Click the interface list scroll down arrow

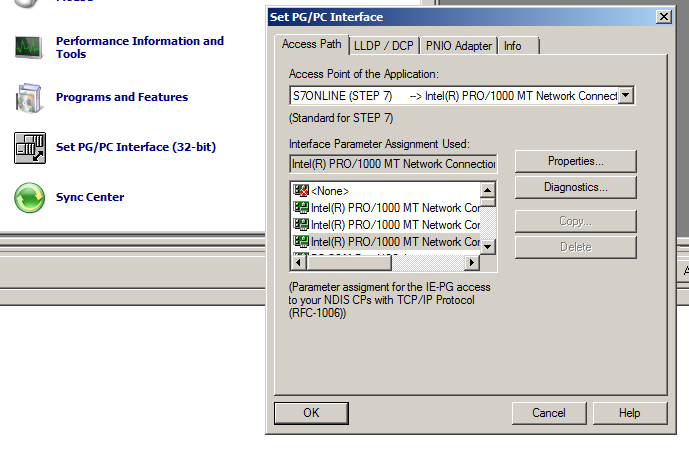[x=487, y=247]
